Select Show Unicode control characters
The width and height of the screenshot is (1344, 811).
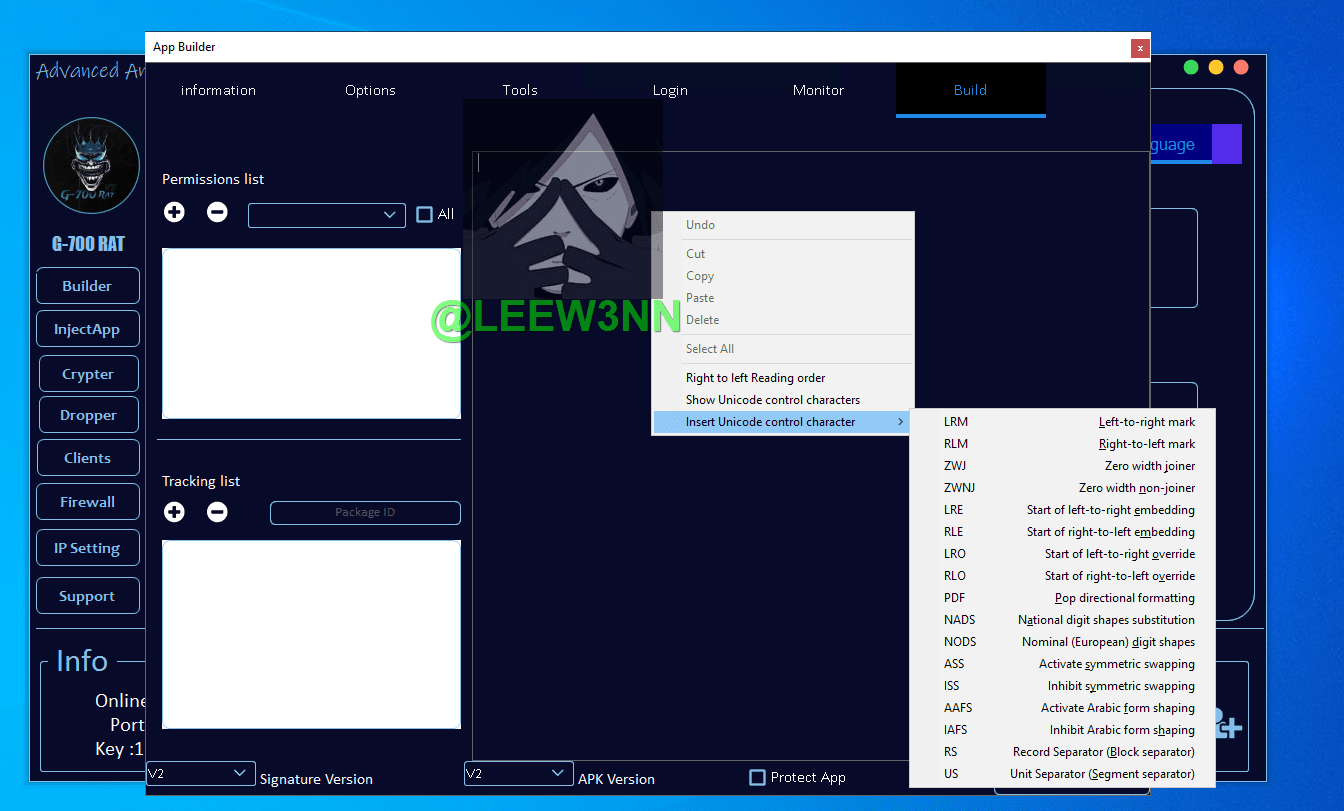click(772, 400)
